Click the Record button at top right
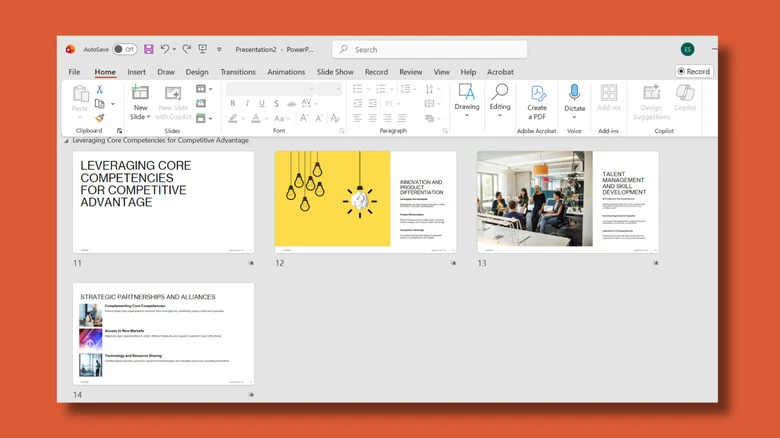 pos(694,71)
